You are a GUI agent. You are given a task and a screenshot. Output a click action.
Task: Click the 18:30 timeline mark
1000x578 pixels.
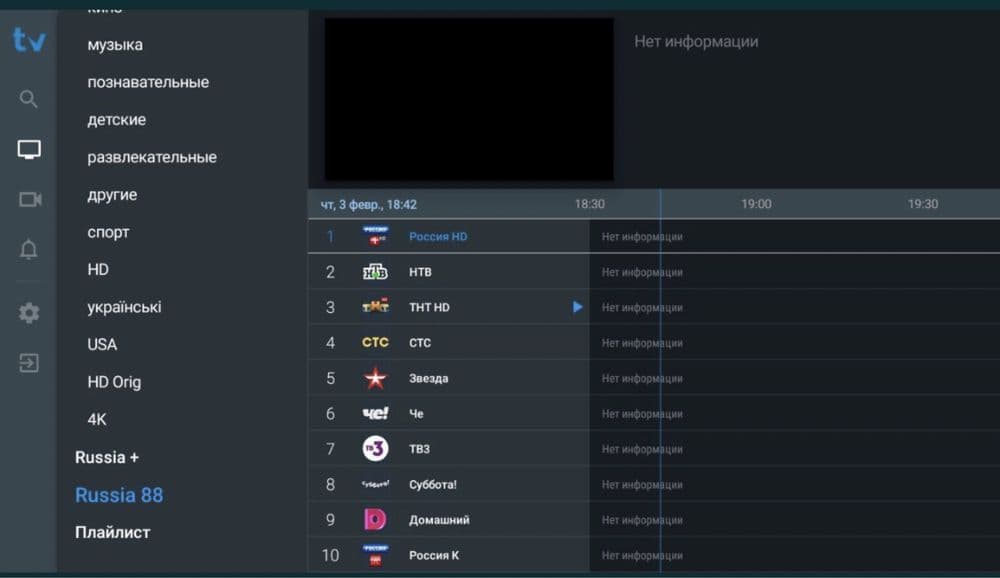589,204
